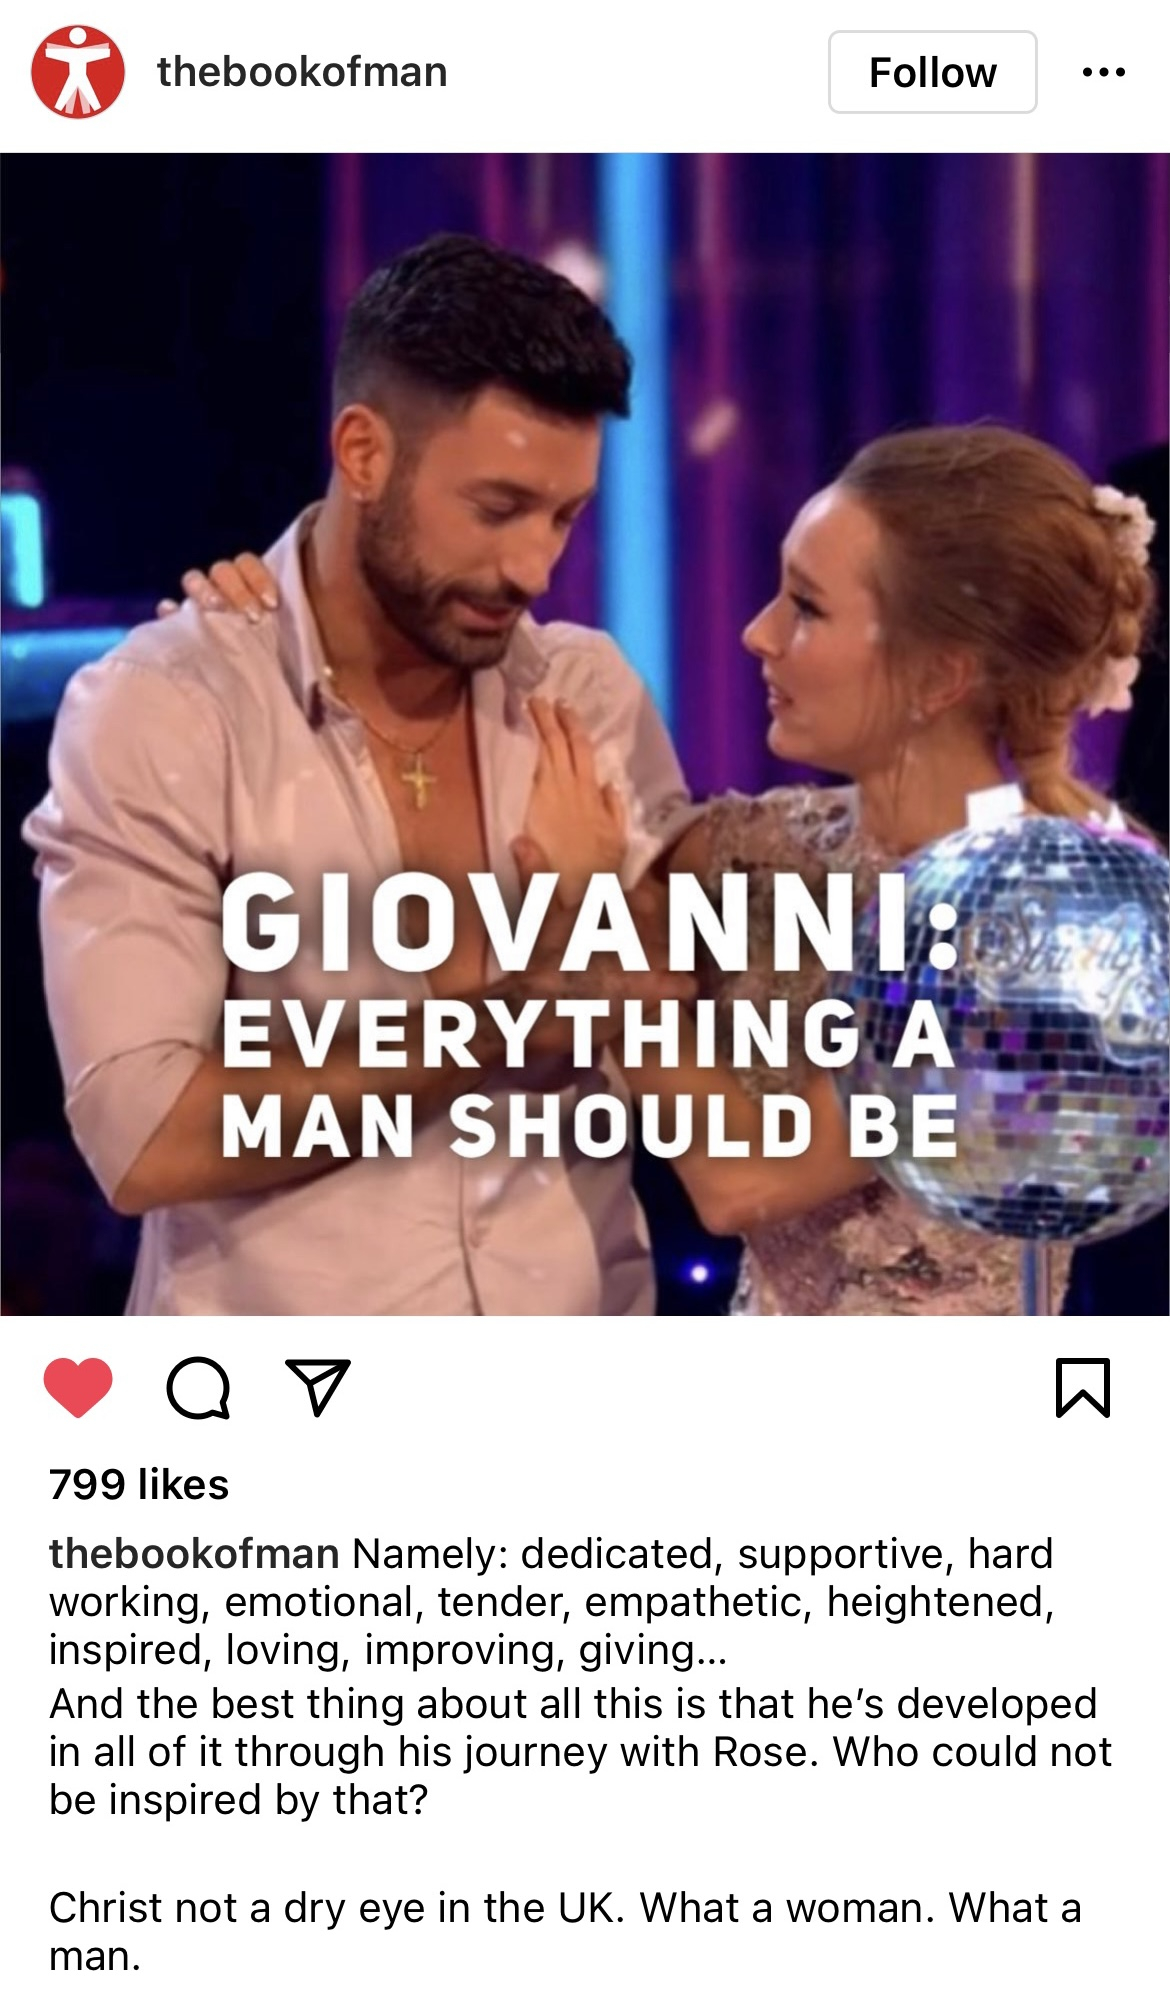
Task: View the 799 likes list
Action: coord(139,1484)
